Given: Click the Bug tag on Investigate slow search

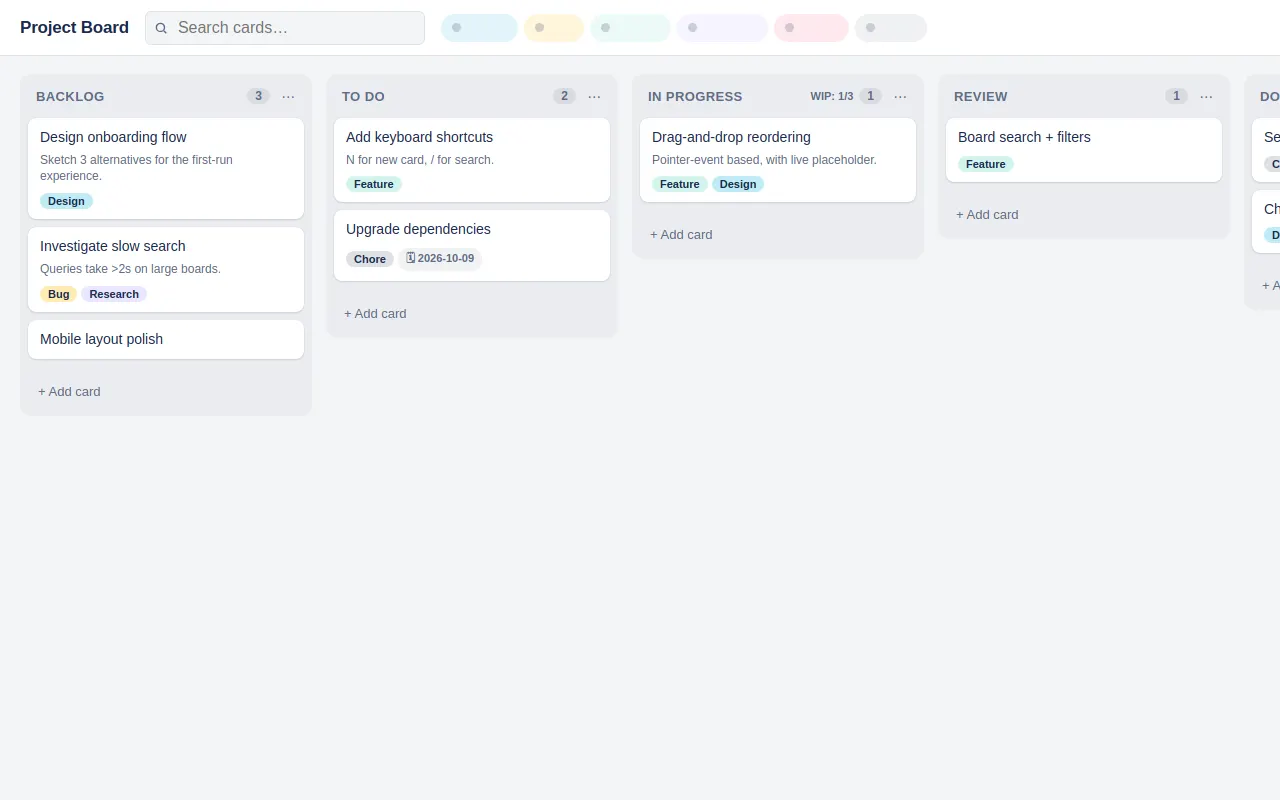Looking at the screenshot, I should [59, 294].
